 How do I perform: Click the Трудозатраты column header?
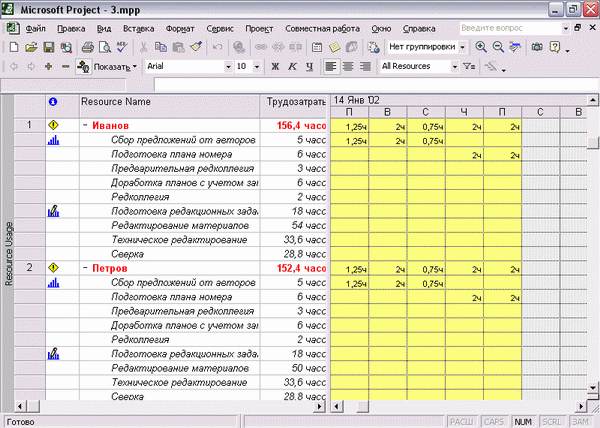point(293,106)
